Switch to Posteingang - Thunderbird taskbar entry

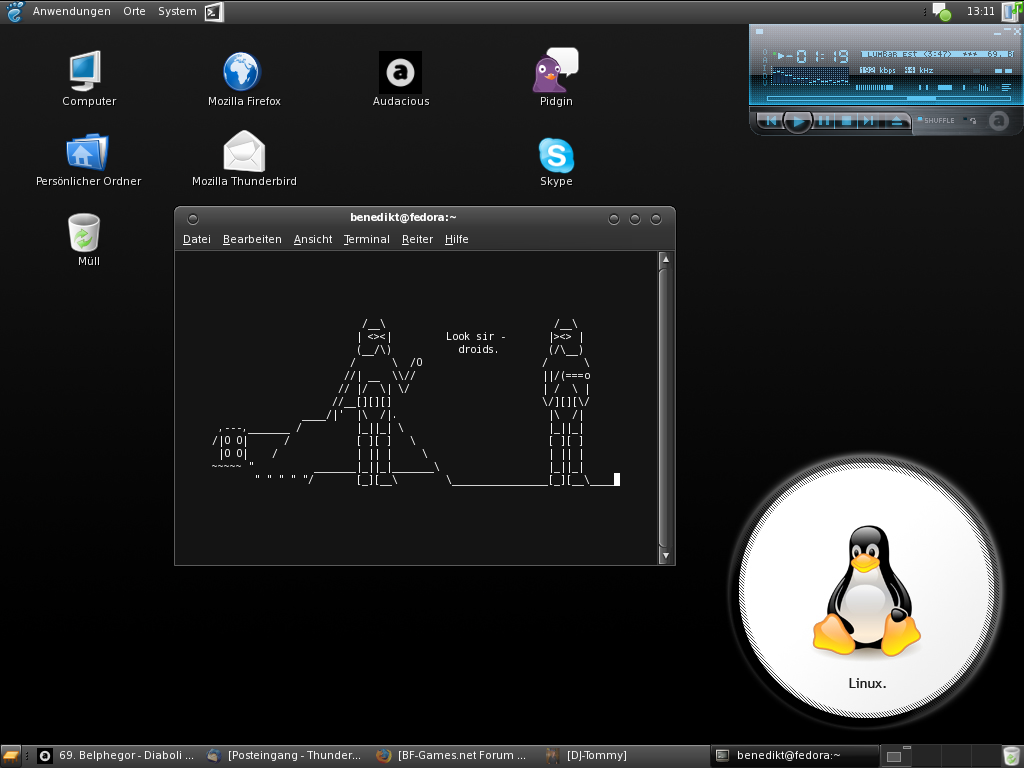click(x=285, y=756)
